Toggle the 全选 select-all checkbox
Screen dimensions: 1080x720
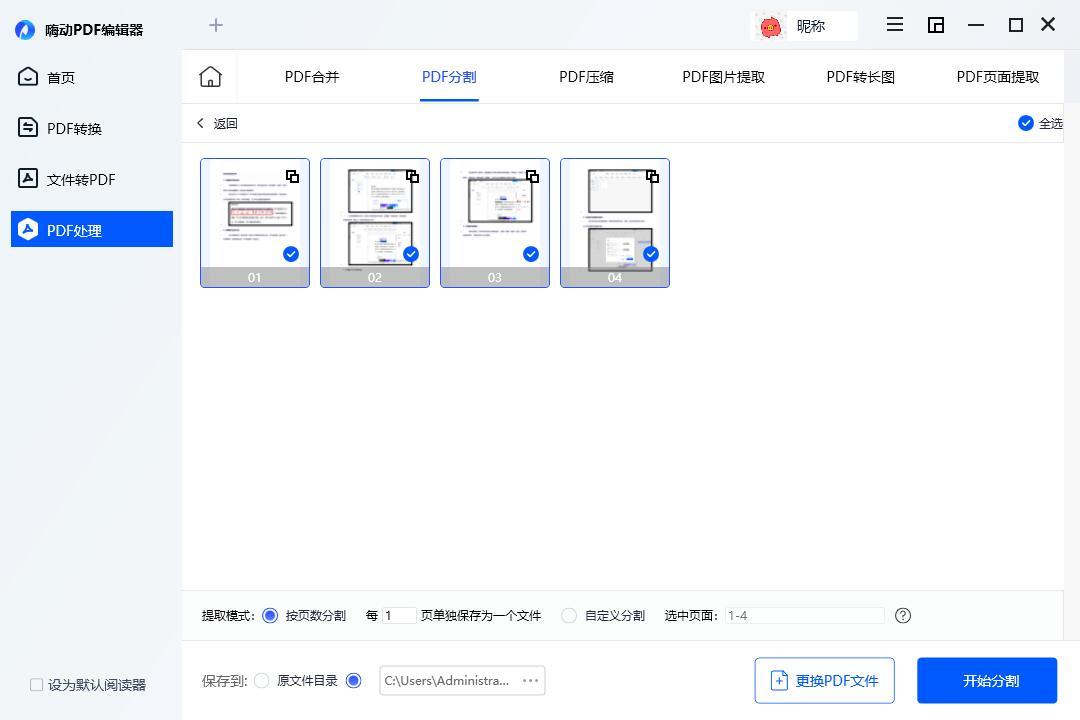(1026, 123)
